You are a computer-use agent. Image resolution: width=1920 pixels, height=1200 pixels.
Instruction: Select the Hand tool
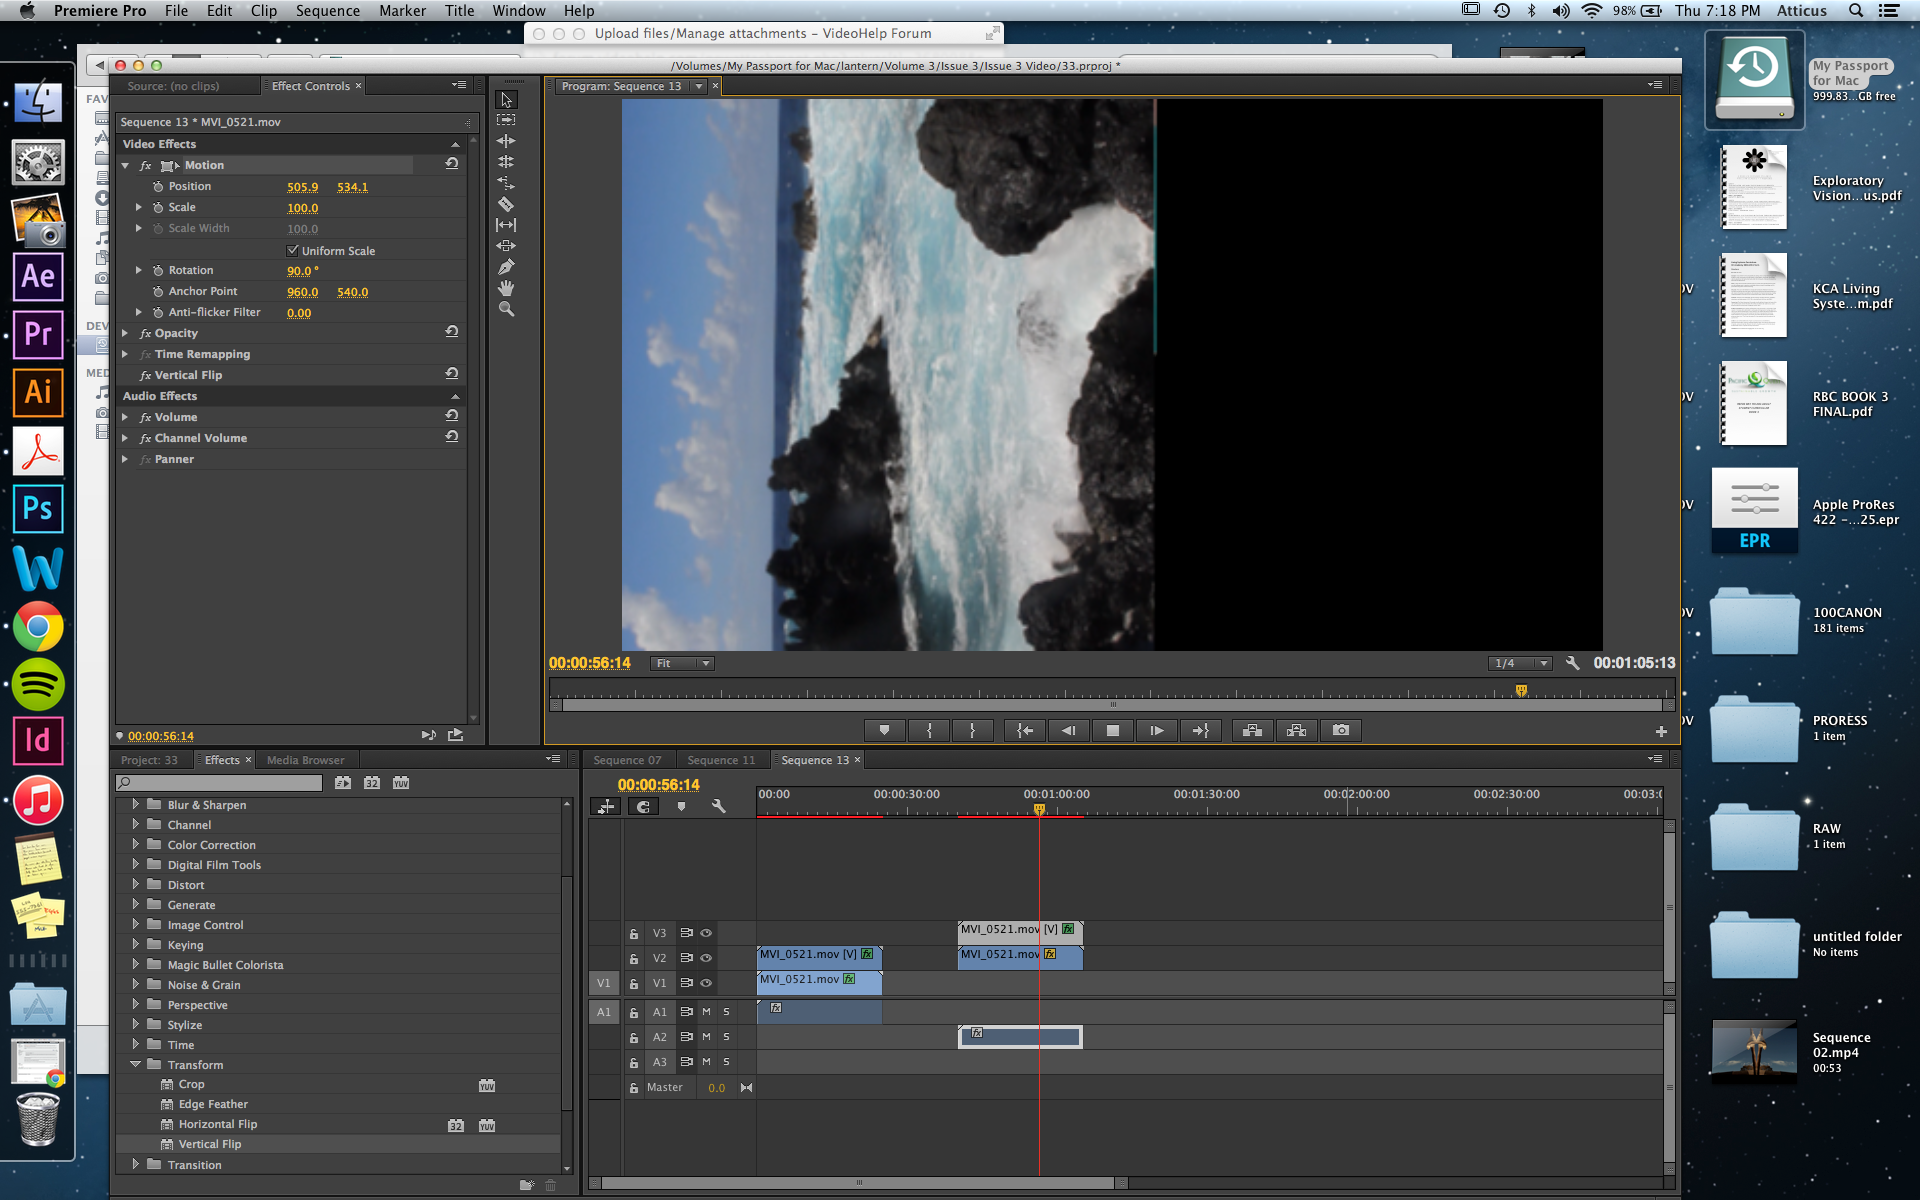pyautogui.click(x=506, y=288)
